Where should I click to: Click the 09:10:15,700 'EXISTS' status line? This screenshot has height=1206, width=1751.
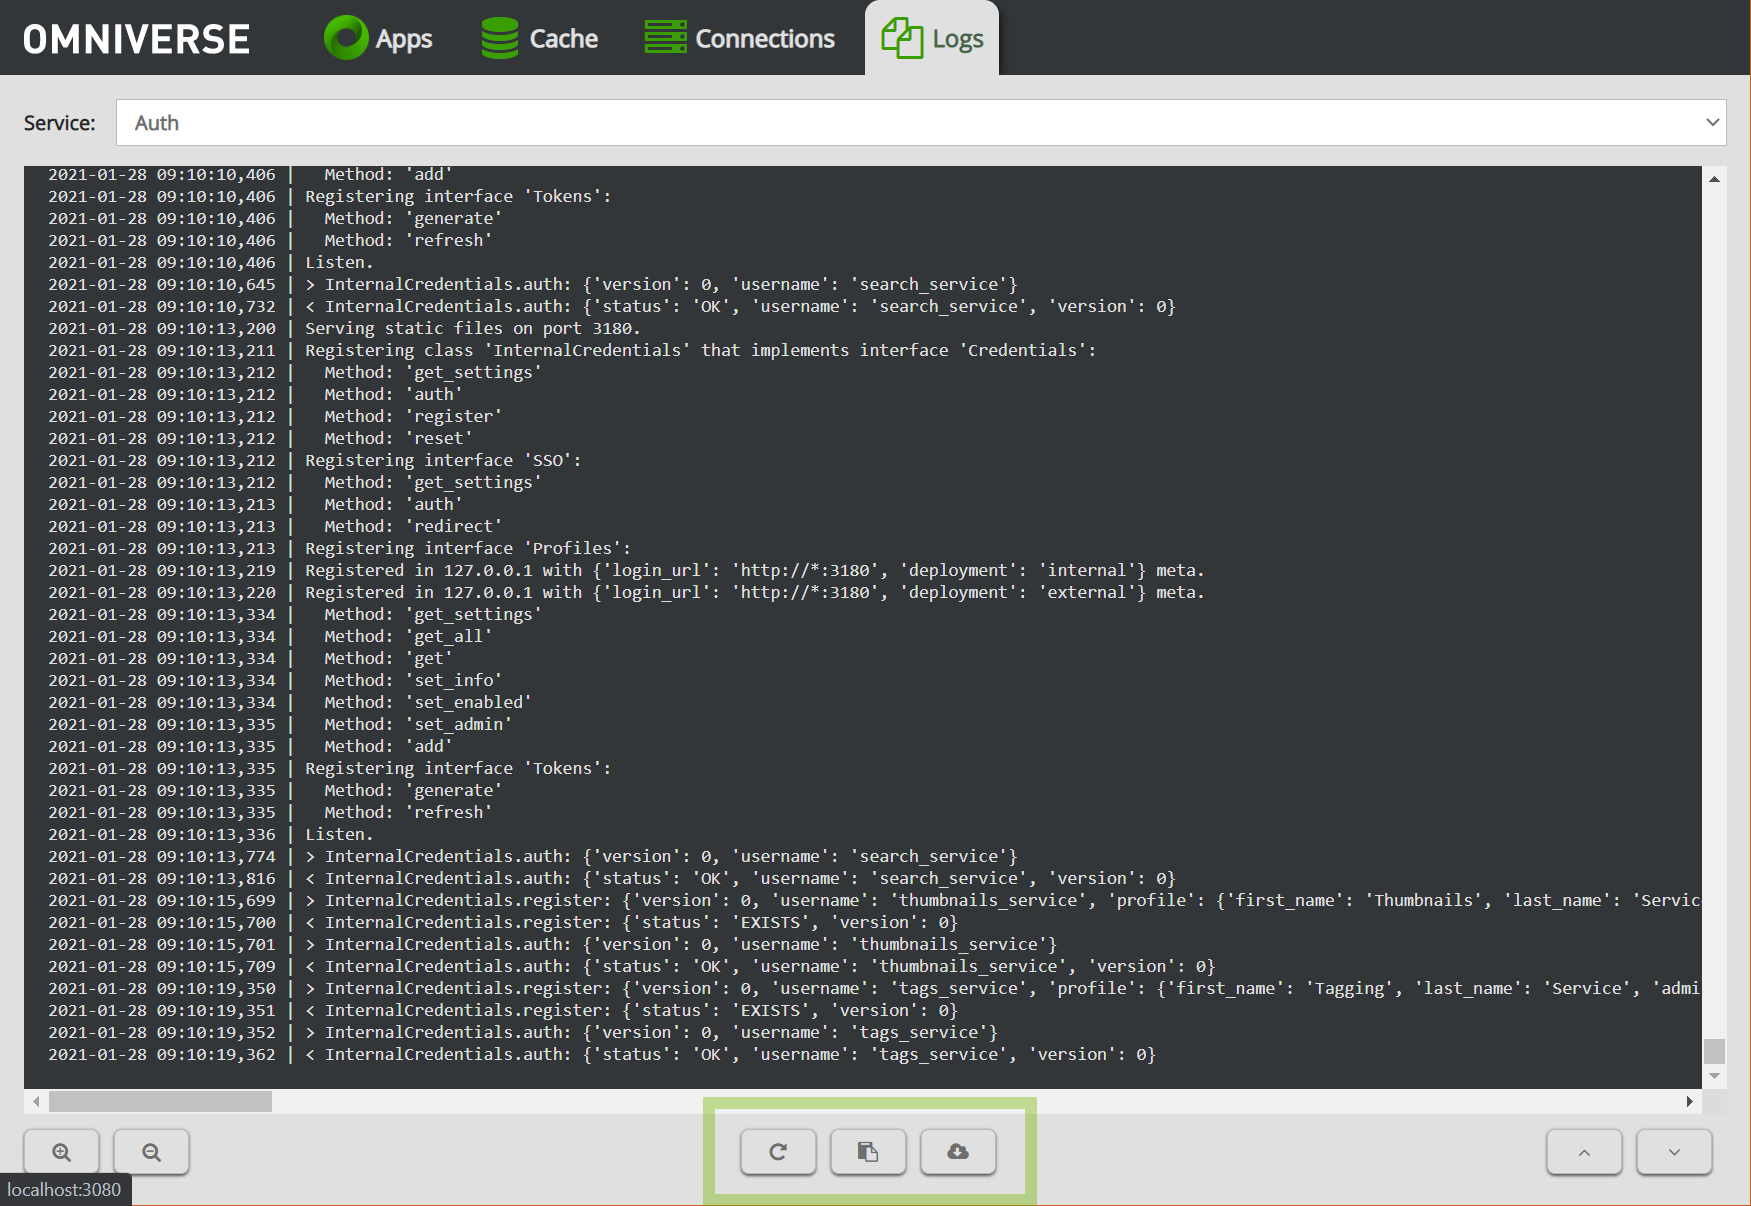(x=503, y=922)
